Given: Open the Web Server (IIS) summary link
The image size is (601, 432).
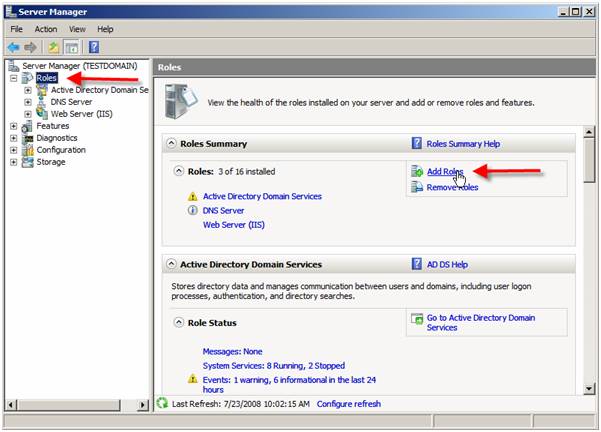Looking at the screenshot, I should click(234, 225).
